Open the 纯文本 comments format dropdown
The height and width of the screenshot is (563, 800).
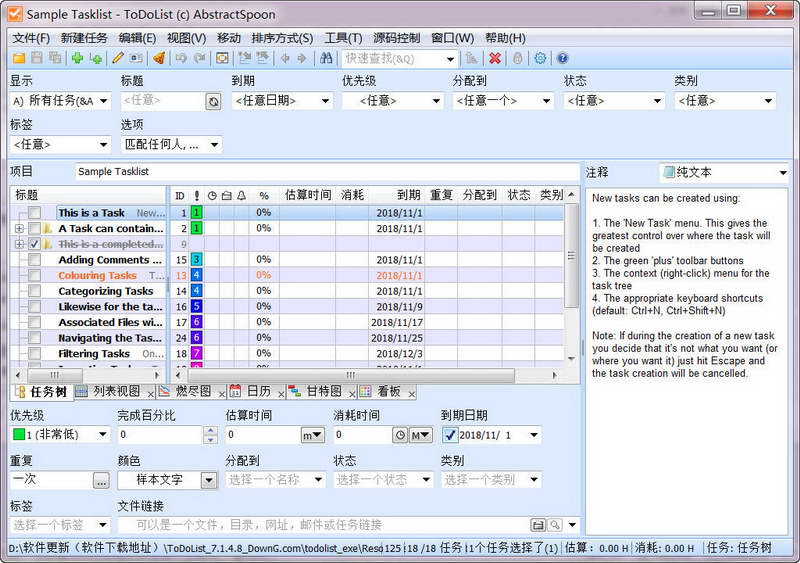point(783,173)
